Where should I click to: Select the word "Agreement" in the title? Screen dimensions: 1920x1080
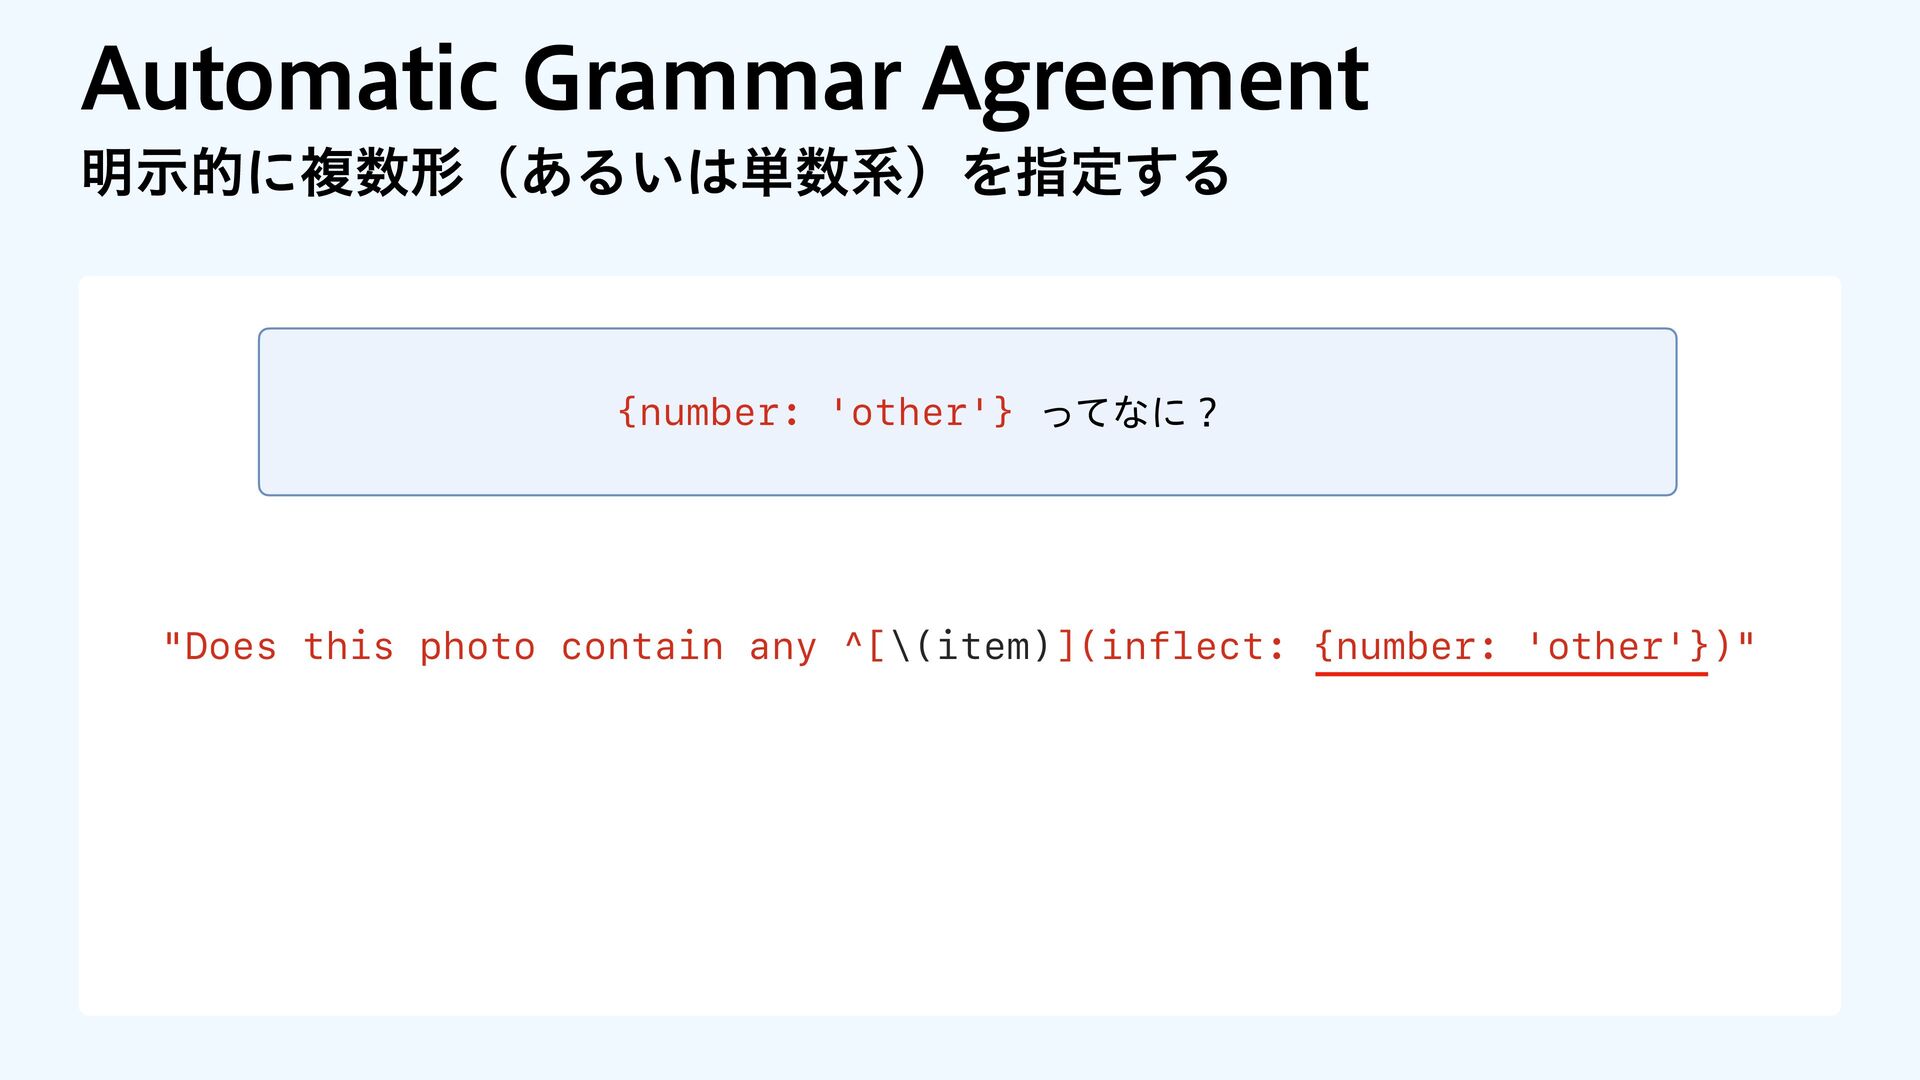coord(1144,82)
